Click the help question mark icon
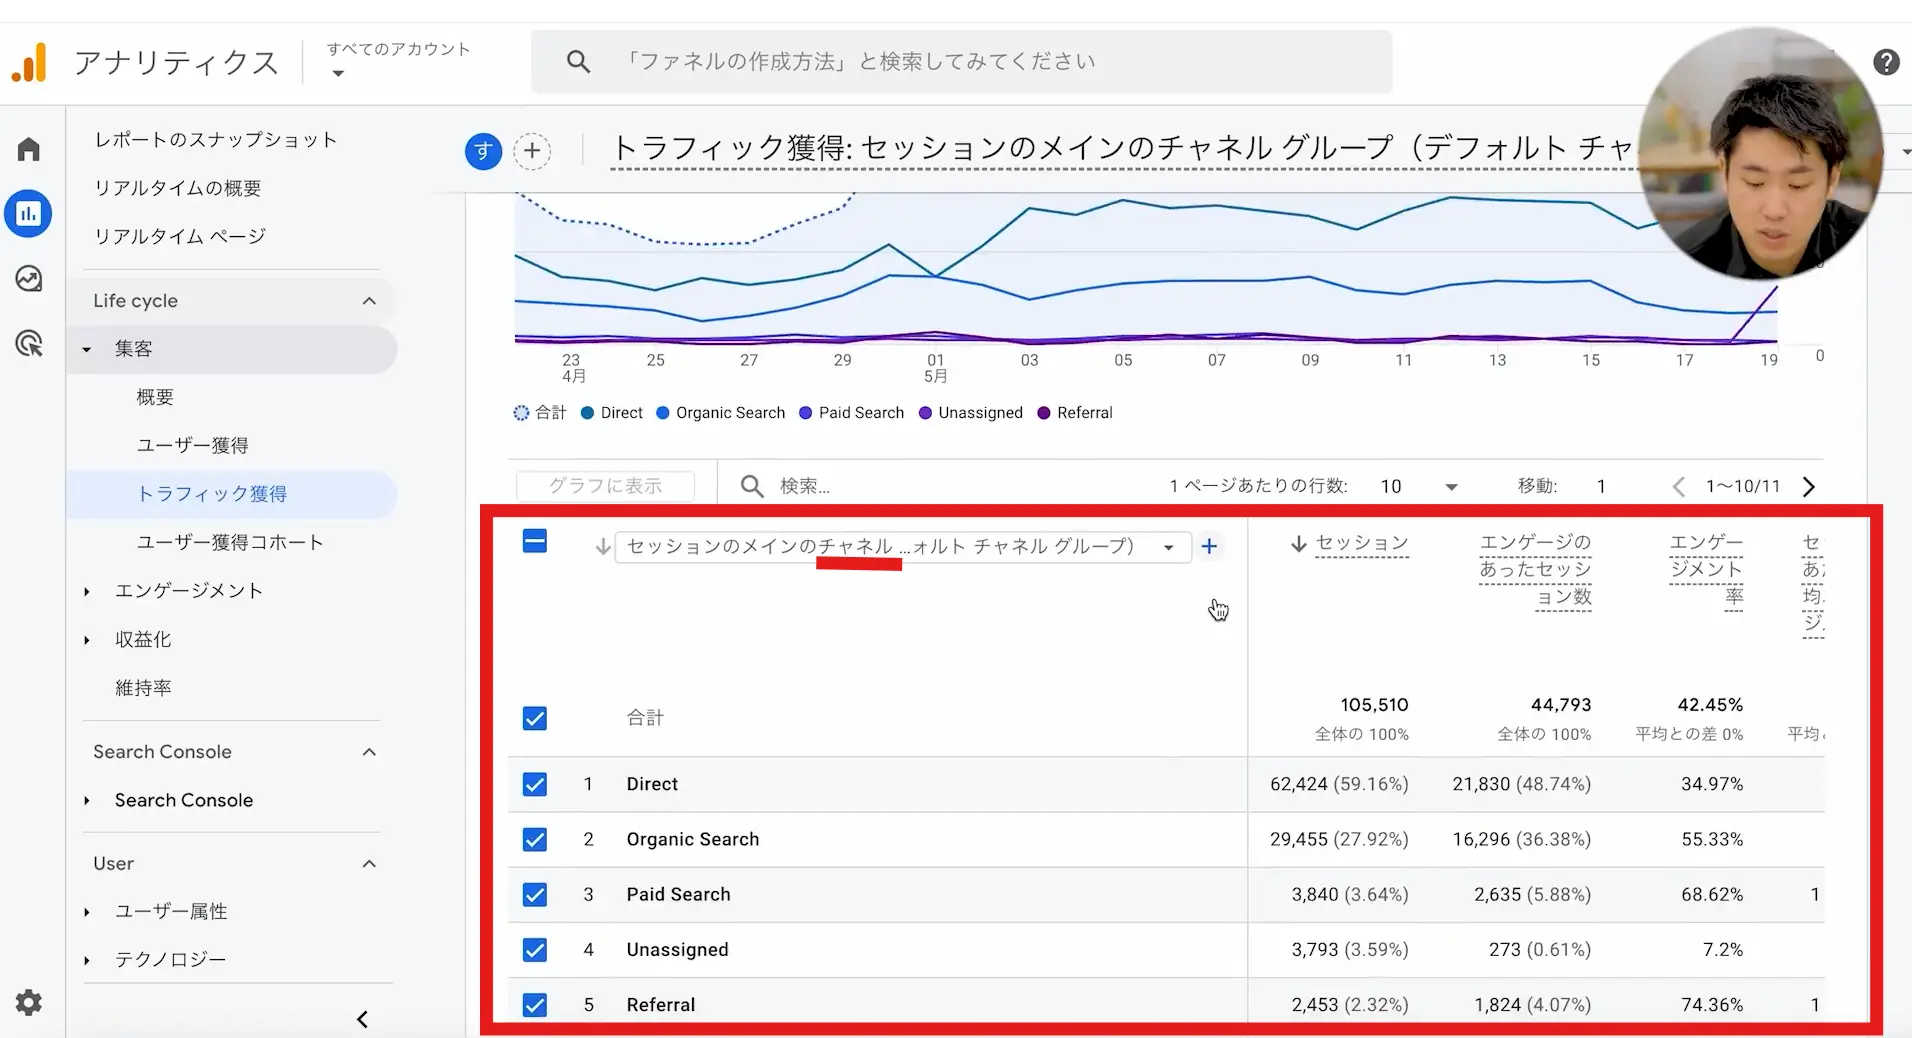The height and width of the screenshot is (1038, 1912). 1886,62
